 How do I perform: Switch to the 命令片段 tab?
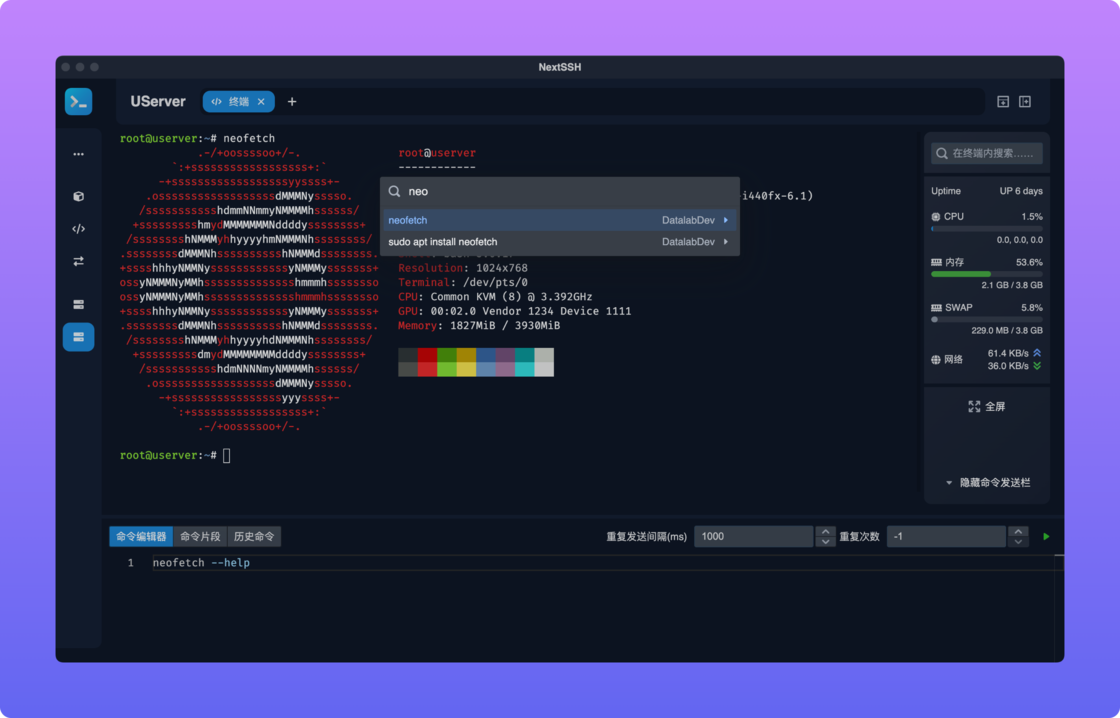coord(200,537)
